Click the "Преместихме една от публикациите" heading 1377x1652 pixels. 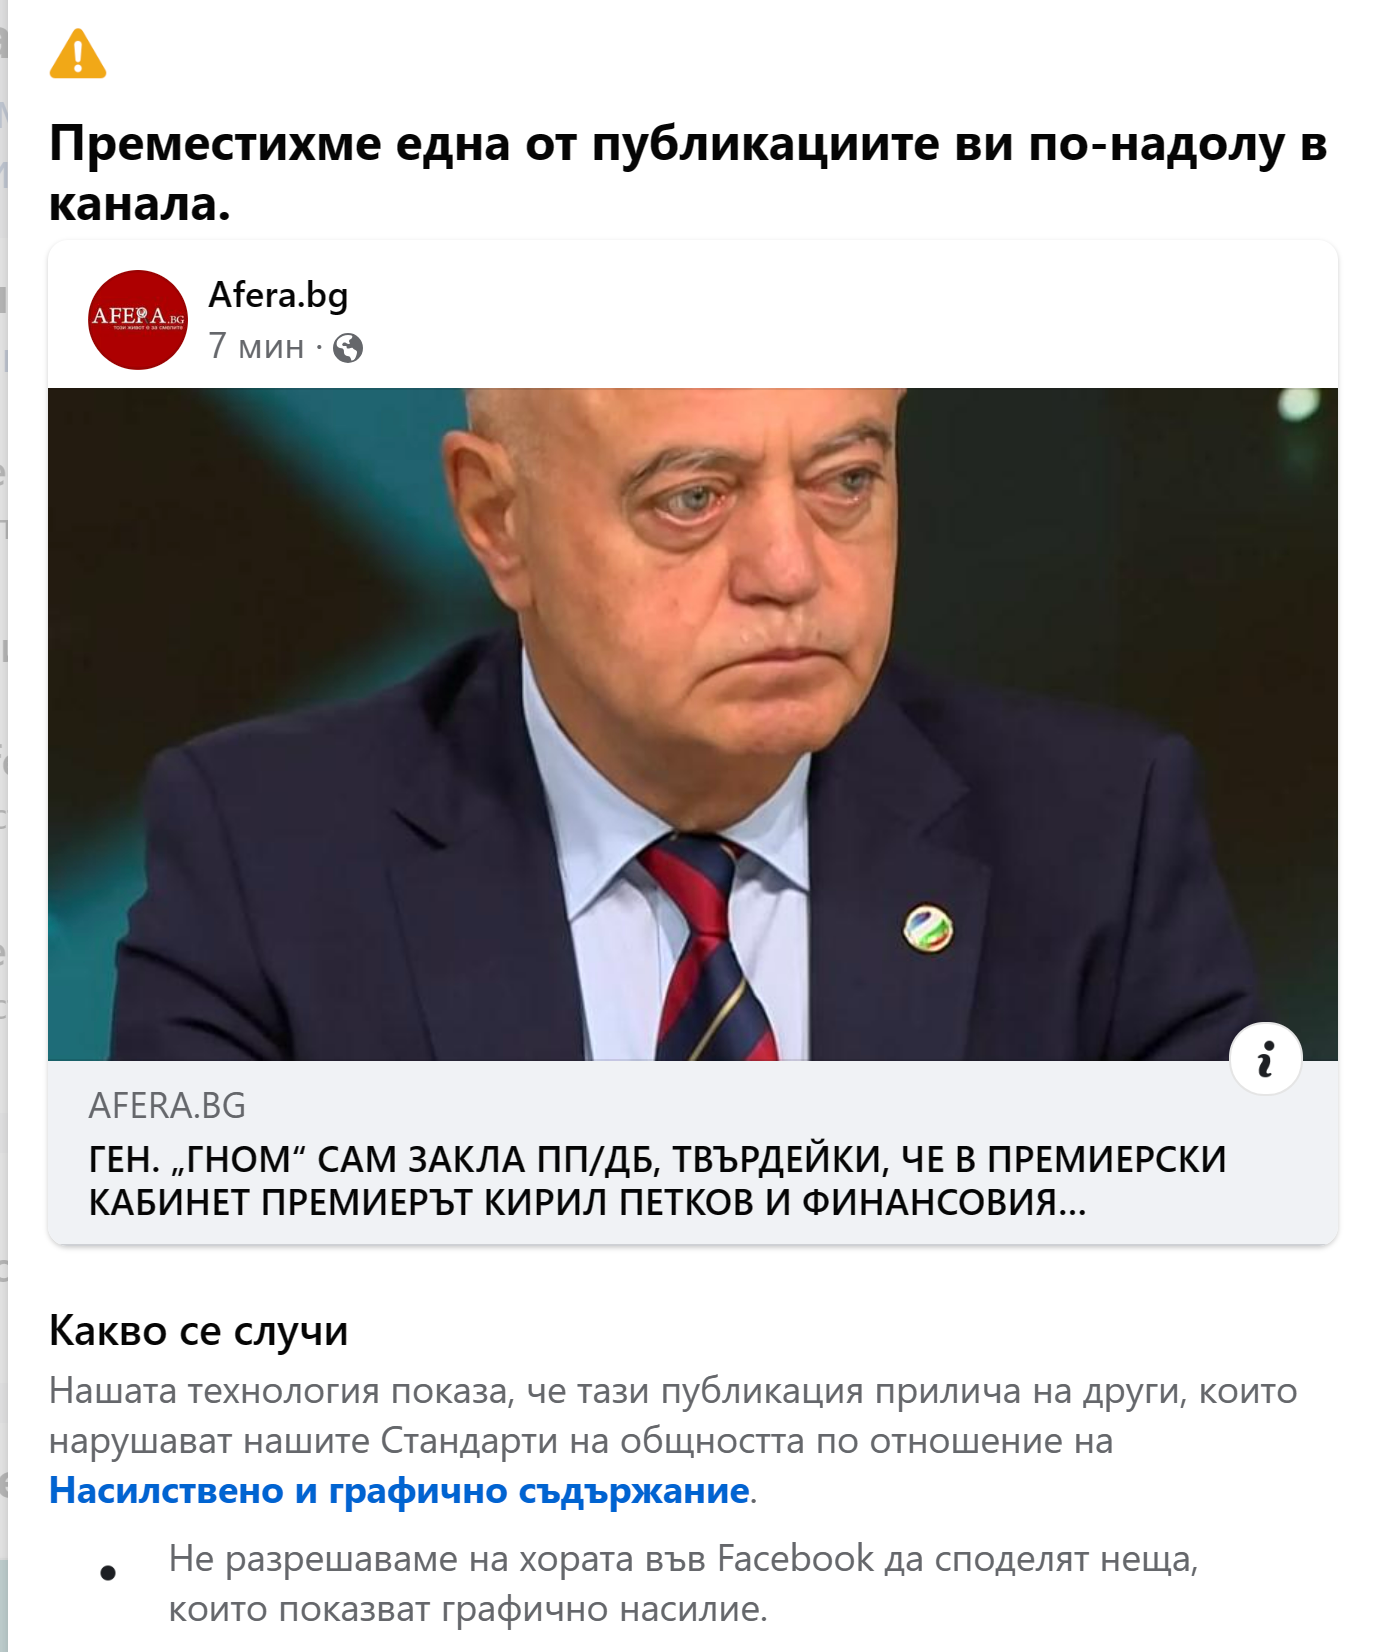[688, 173]
